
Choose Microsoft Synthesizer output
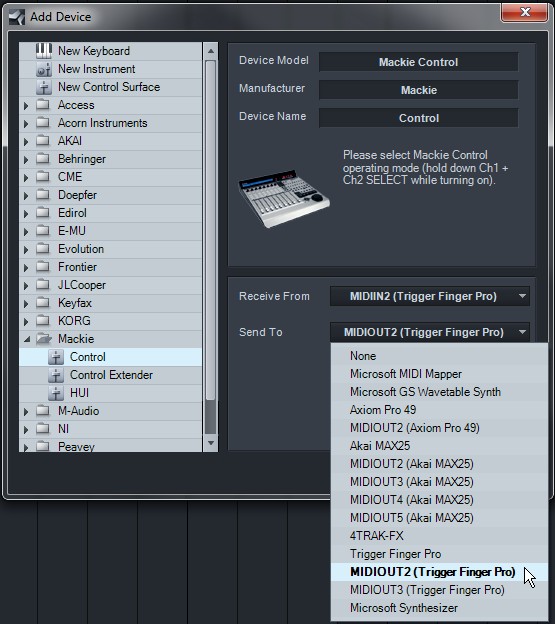(439, 608)
